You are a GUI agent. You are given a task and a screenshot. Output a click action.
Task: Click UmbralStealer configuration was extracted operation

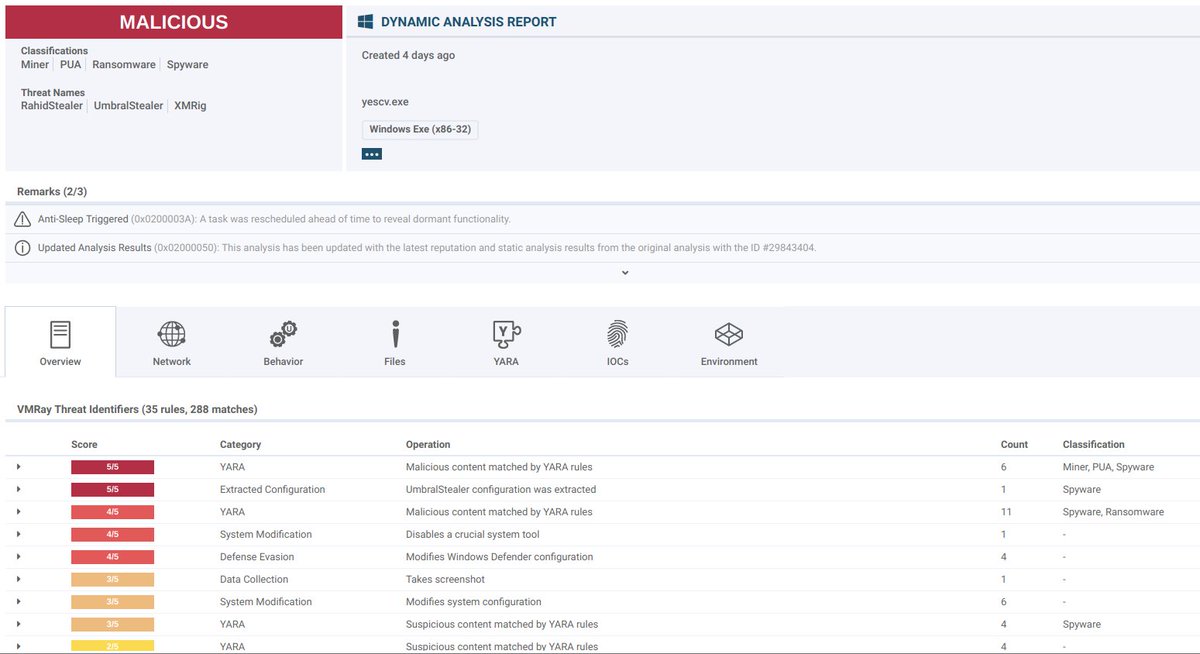(501, 489)
